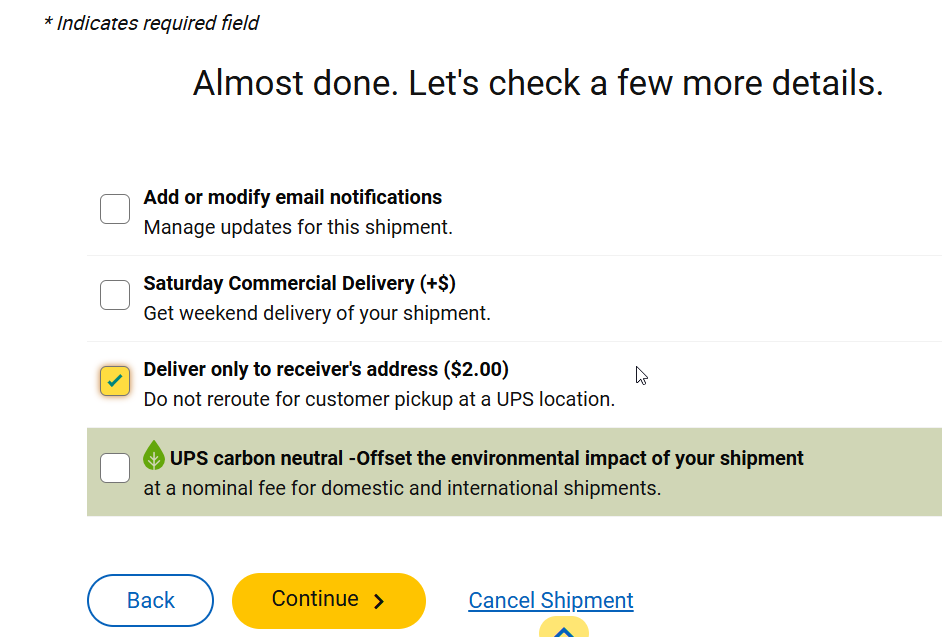942x637 pixels.
Task: Click "Add or modify email notifications" label
Action: coord(292,197)
